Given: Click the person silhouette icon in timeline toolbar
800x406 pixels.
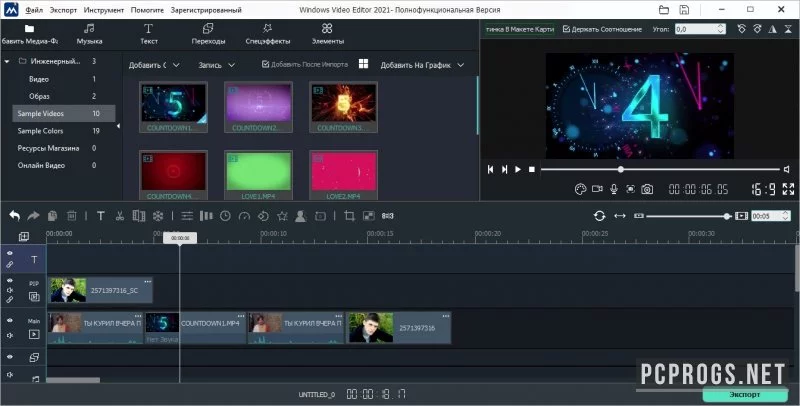Looking at the screenshot, I should (x=301, y=216).
